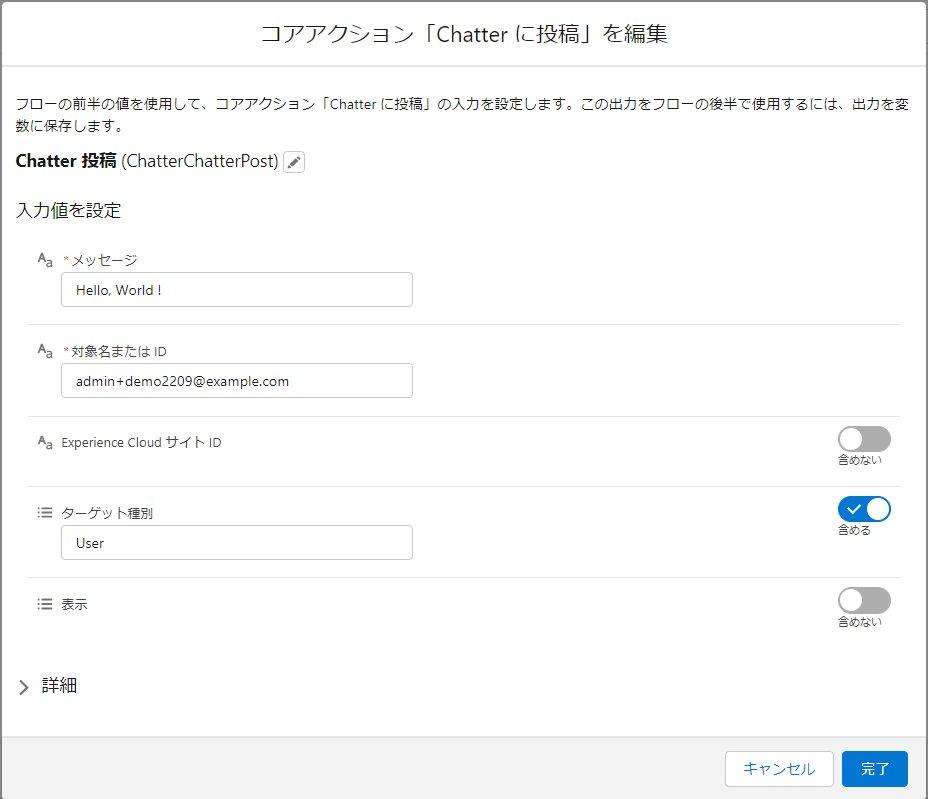Screen dimensions: 928x799
Task: Open the ターゲット種別 field showing User
Action: [x=237, y=543]
